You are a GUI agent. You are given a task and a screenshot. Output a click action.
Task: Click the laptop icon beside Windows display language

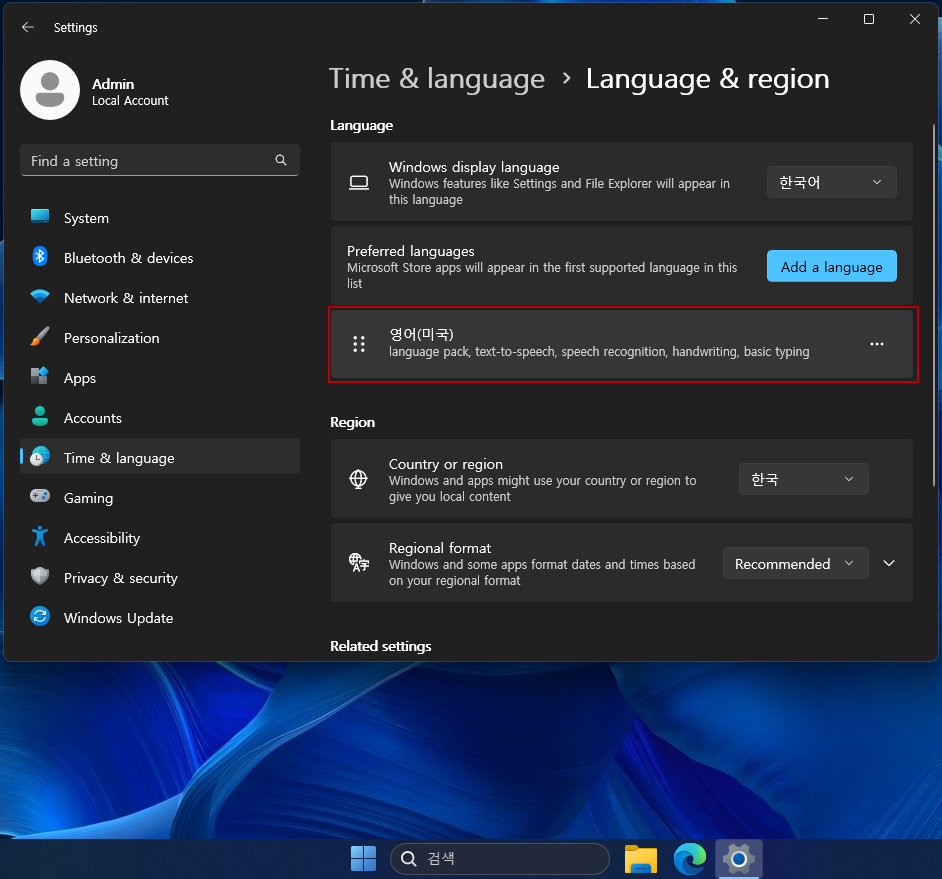[359, 183]
